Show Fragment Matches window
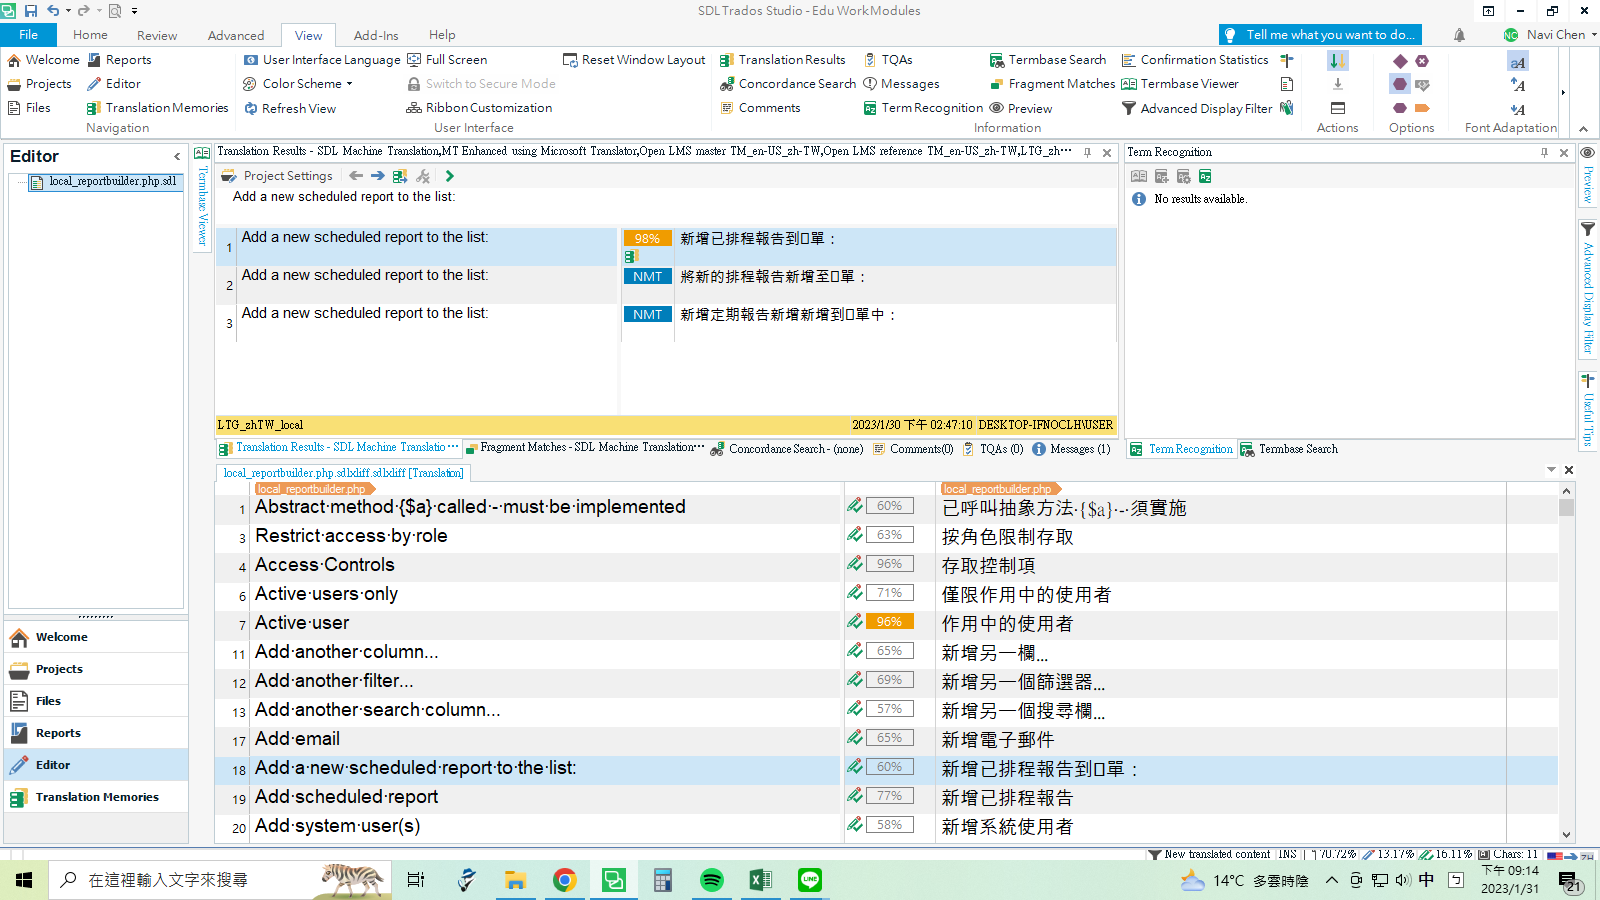The image size is (1600, 900). [1052, 84]
